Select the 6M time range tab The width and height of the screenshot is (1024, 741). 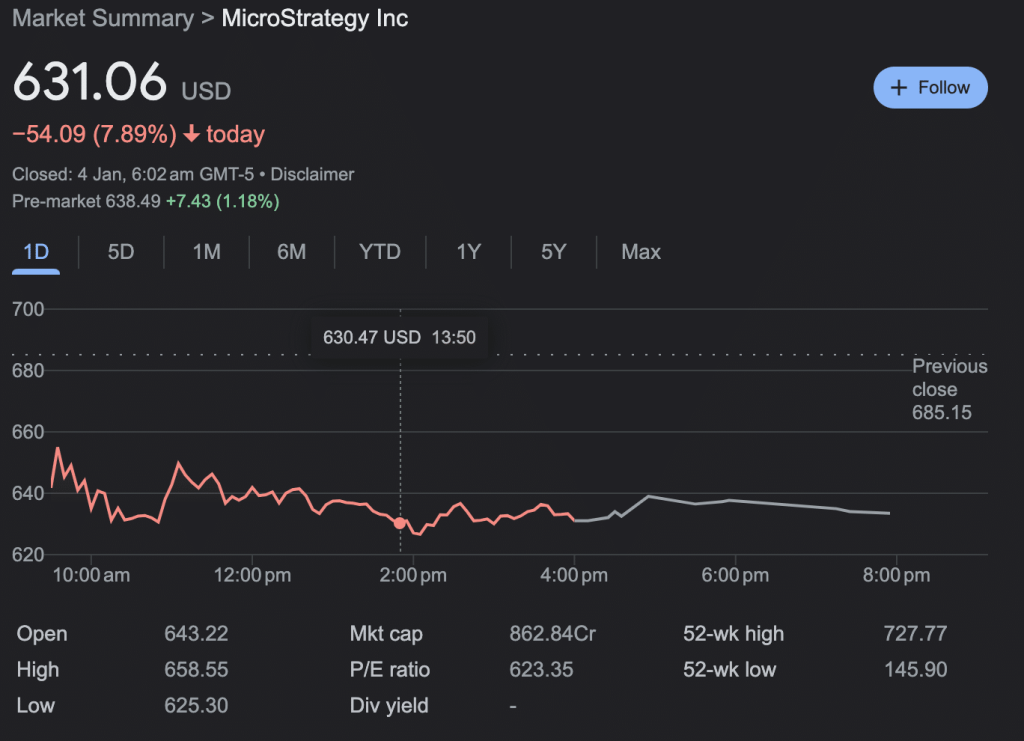point(291,252)
